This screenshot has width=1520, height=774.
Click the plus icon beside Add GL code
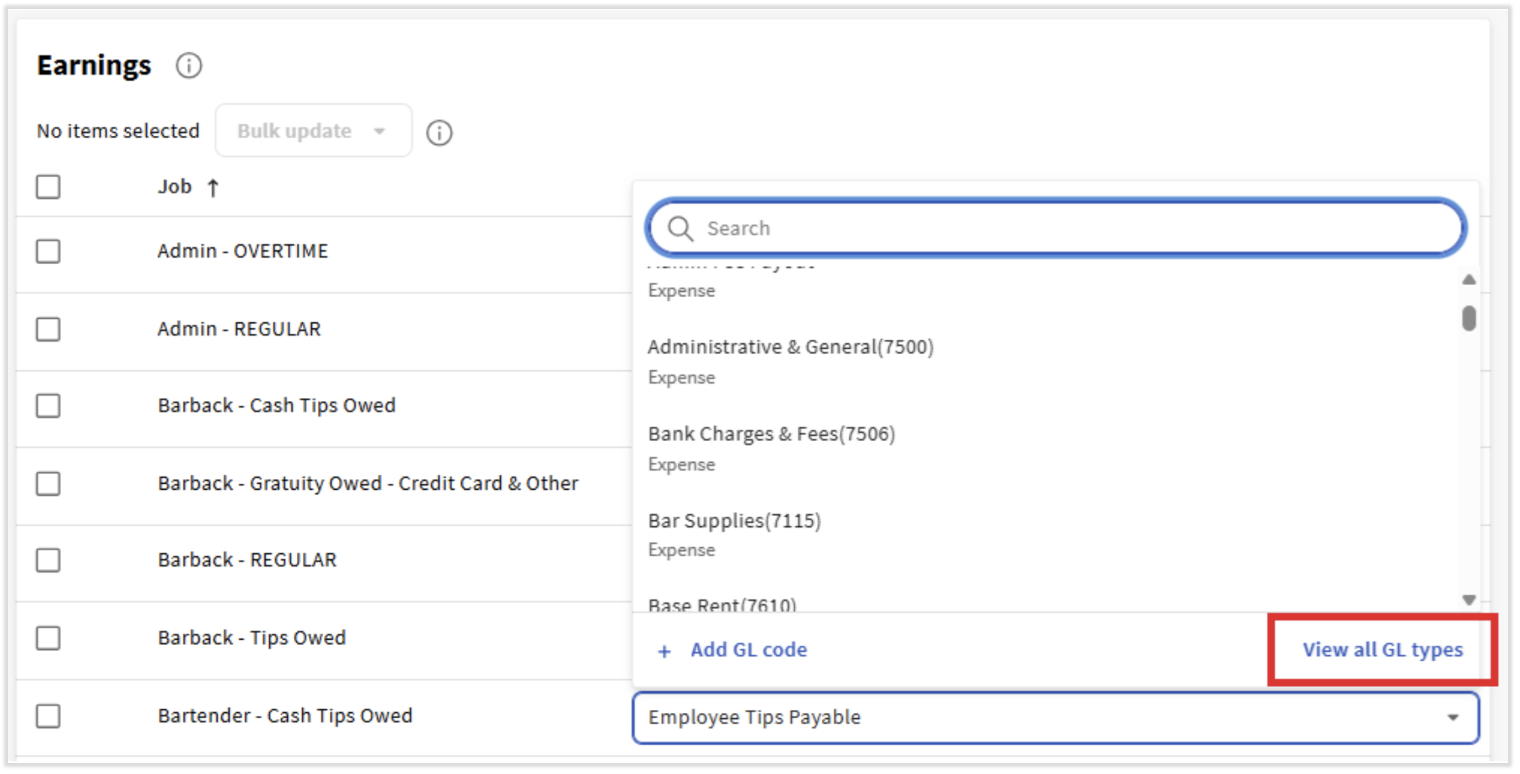[664, 651]
